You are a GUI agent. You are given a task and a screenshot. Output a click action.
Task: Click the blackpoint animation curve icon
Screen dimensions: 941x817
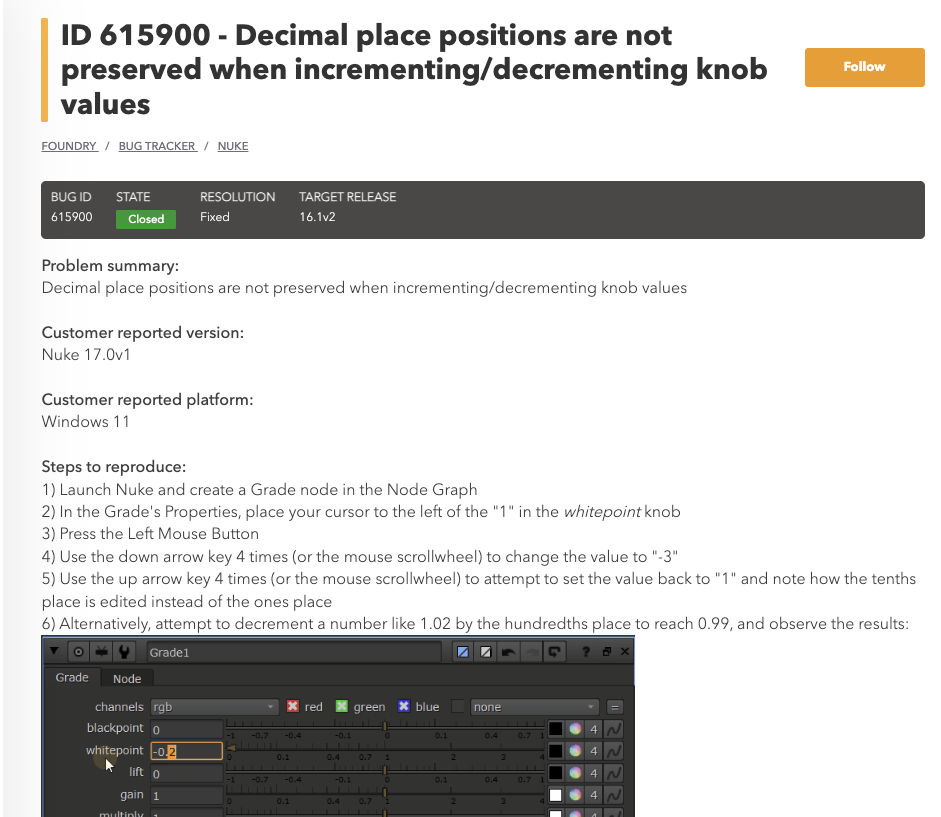point(613,729)
